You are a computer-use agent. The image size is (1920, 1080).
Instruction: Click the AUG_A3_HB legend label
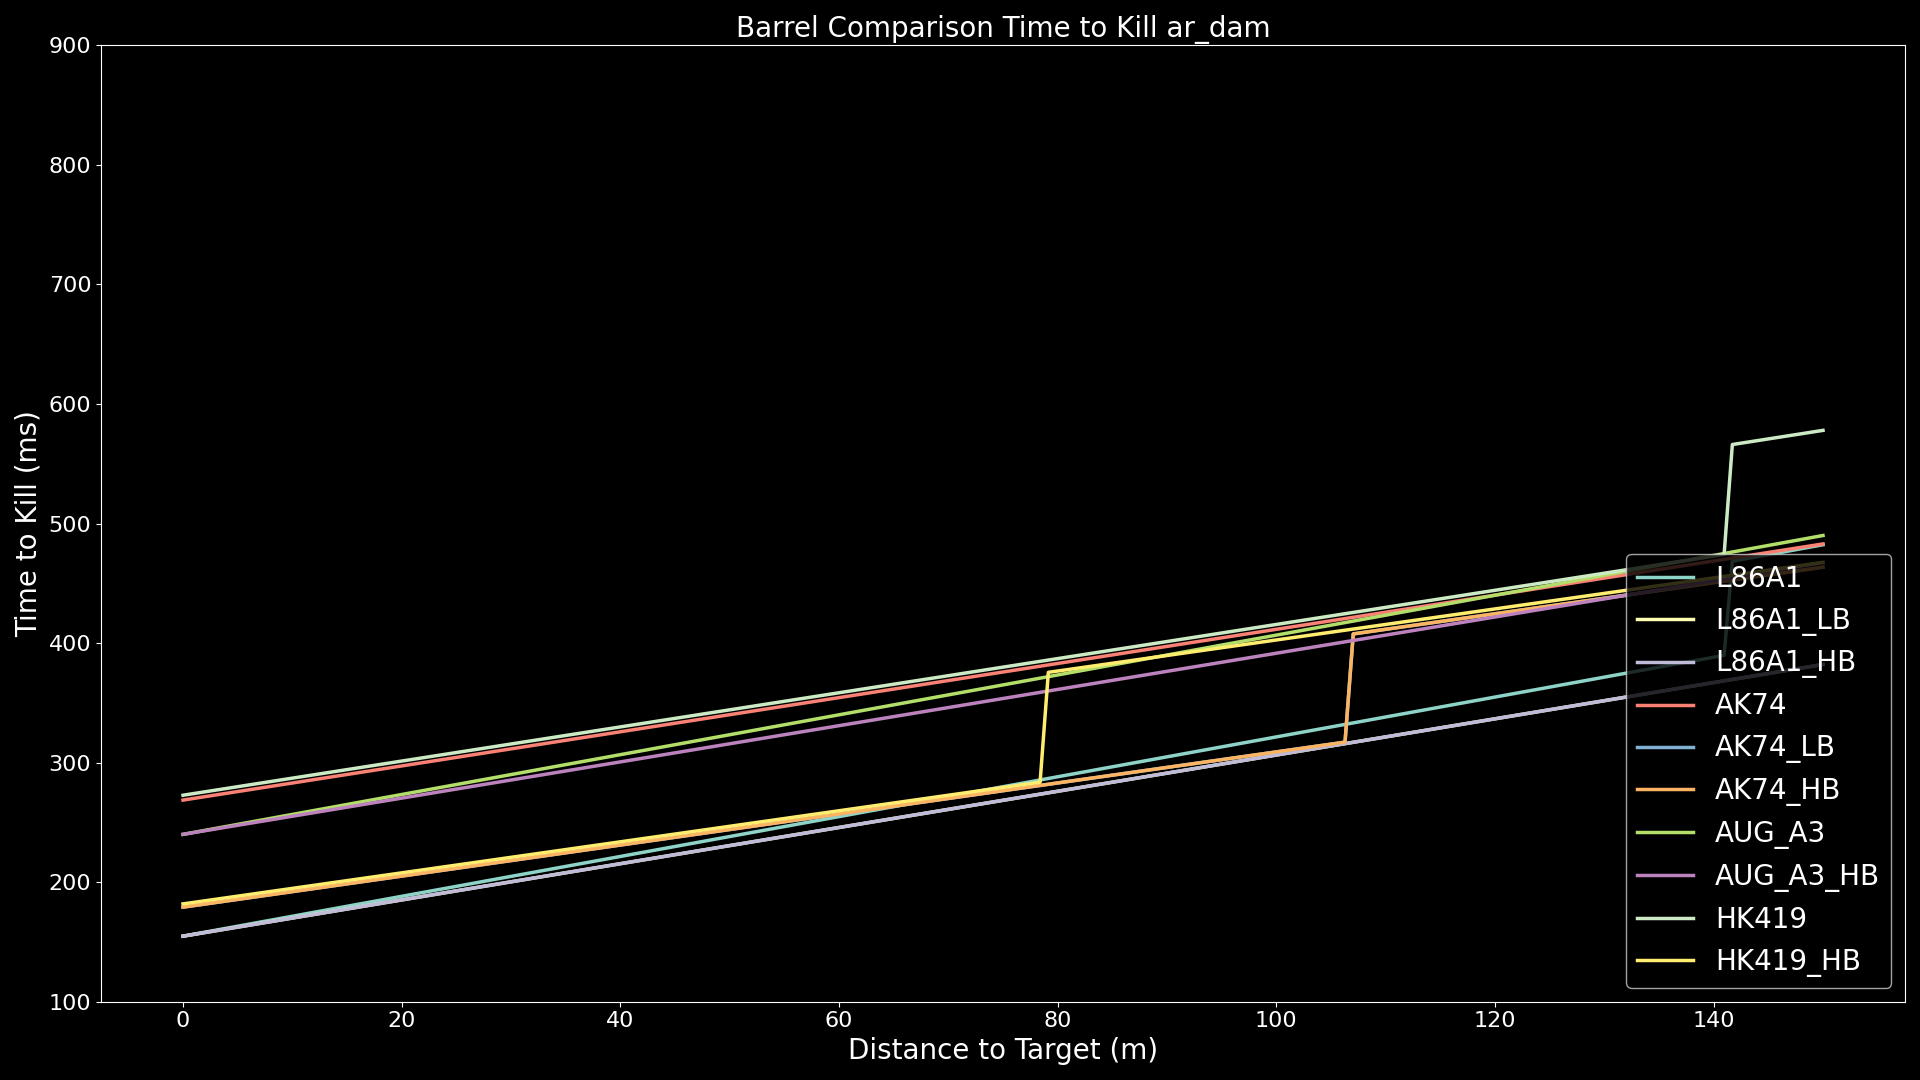point(1796,876)
